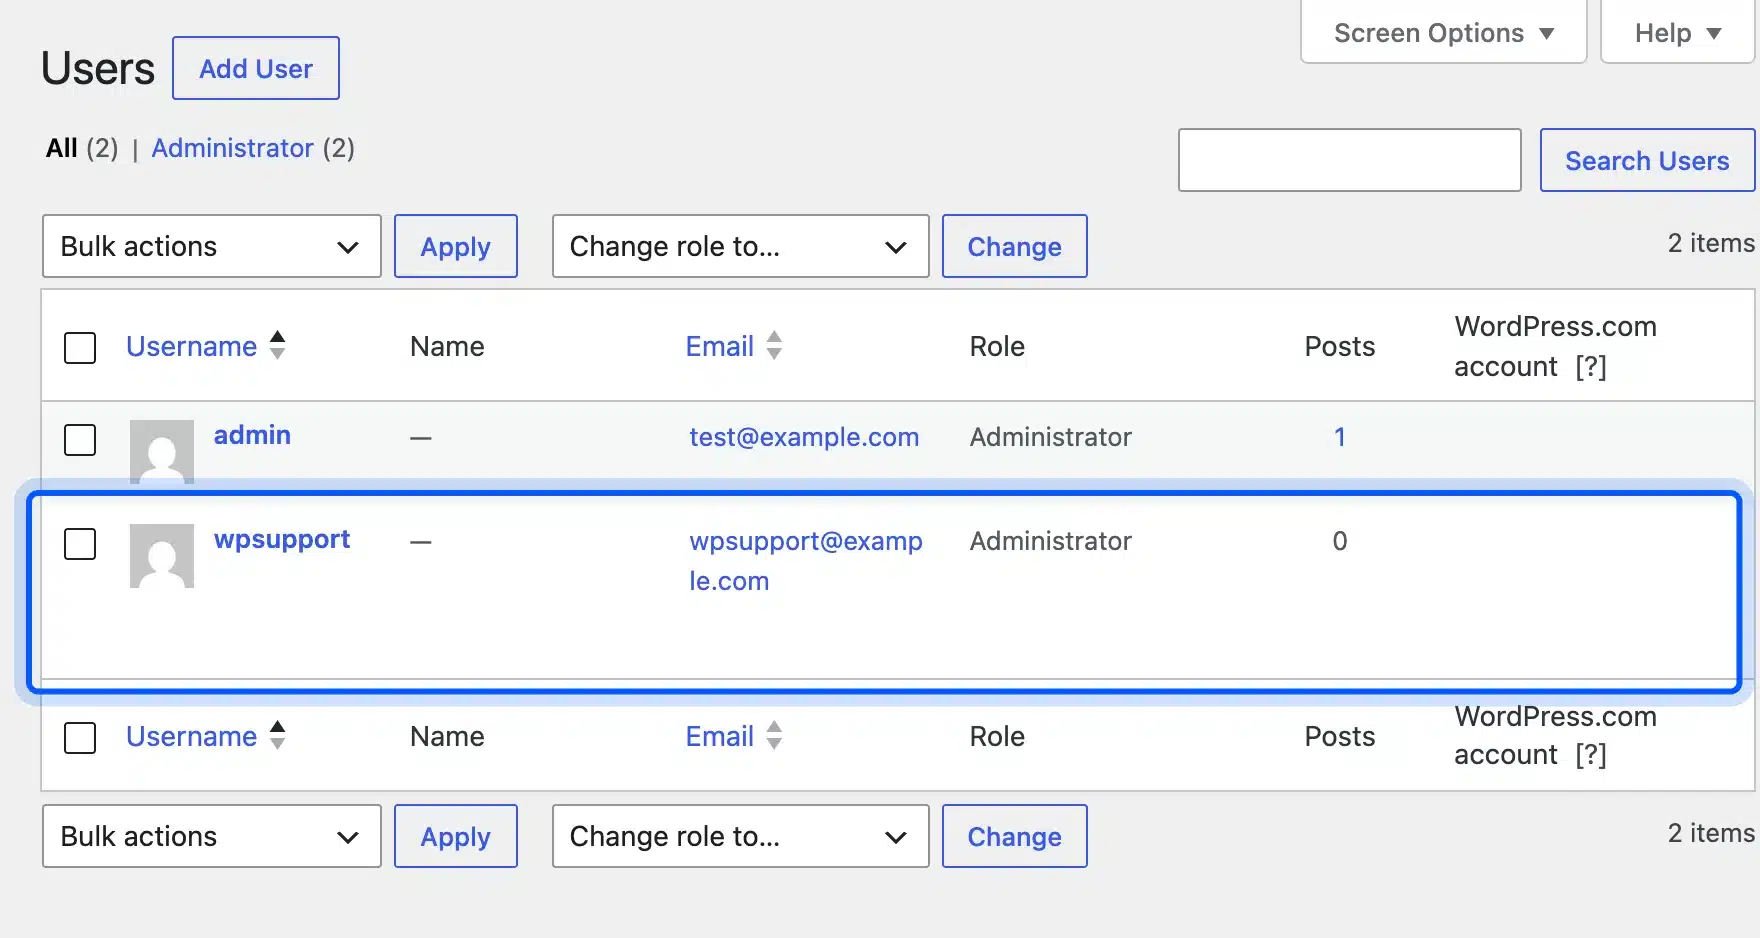Open help tooltip [?] in bottom footer
Viewport: 1760px width, 938px height.
(1591, 755)
